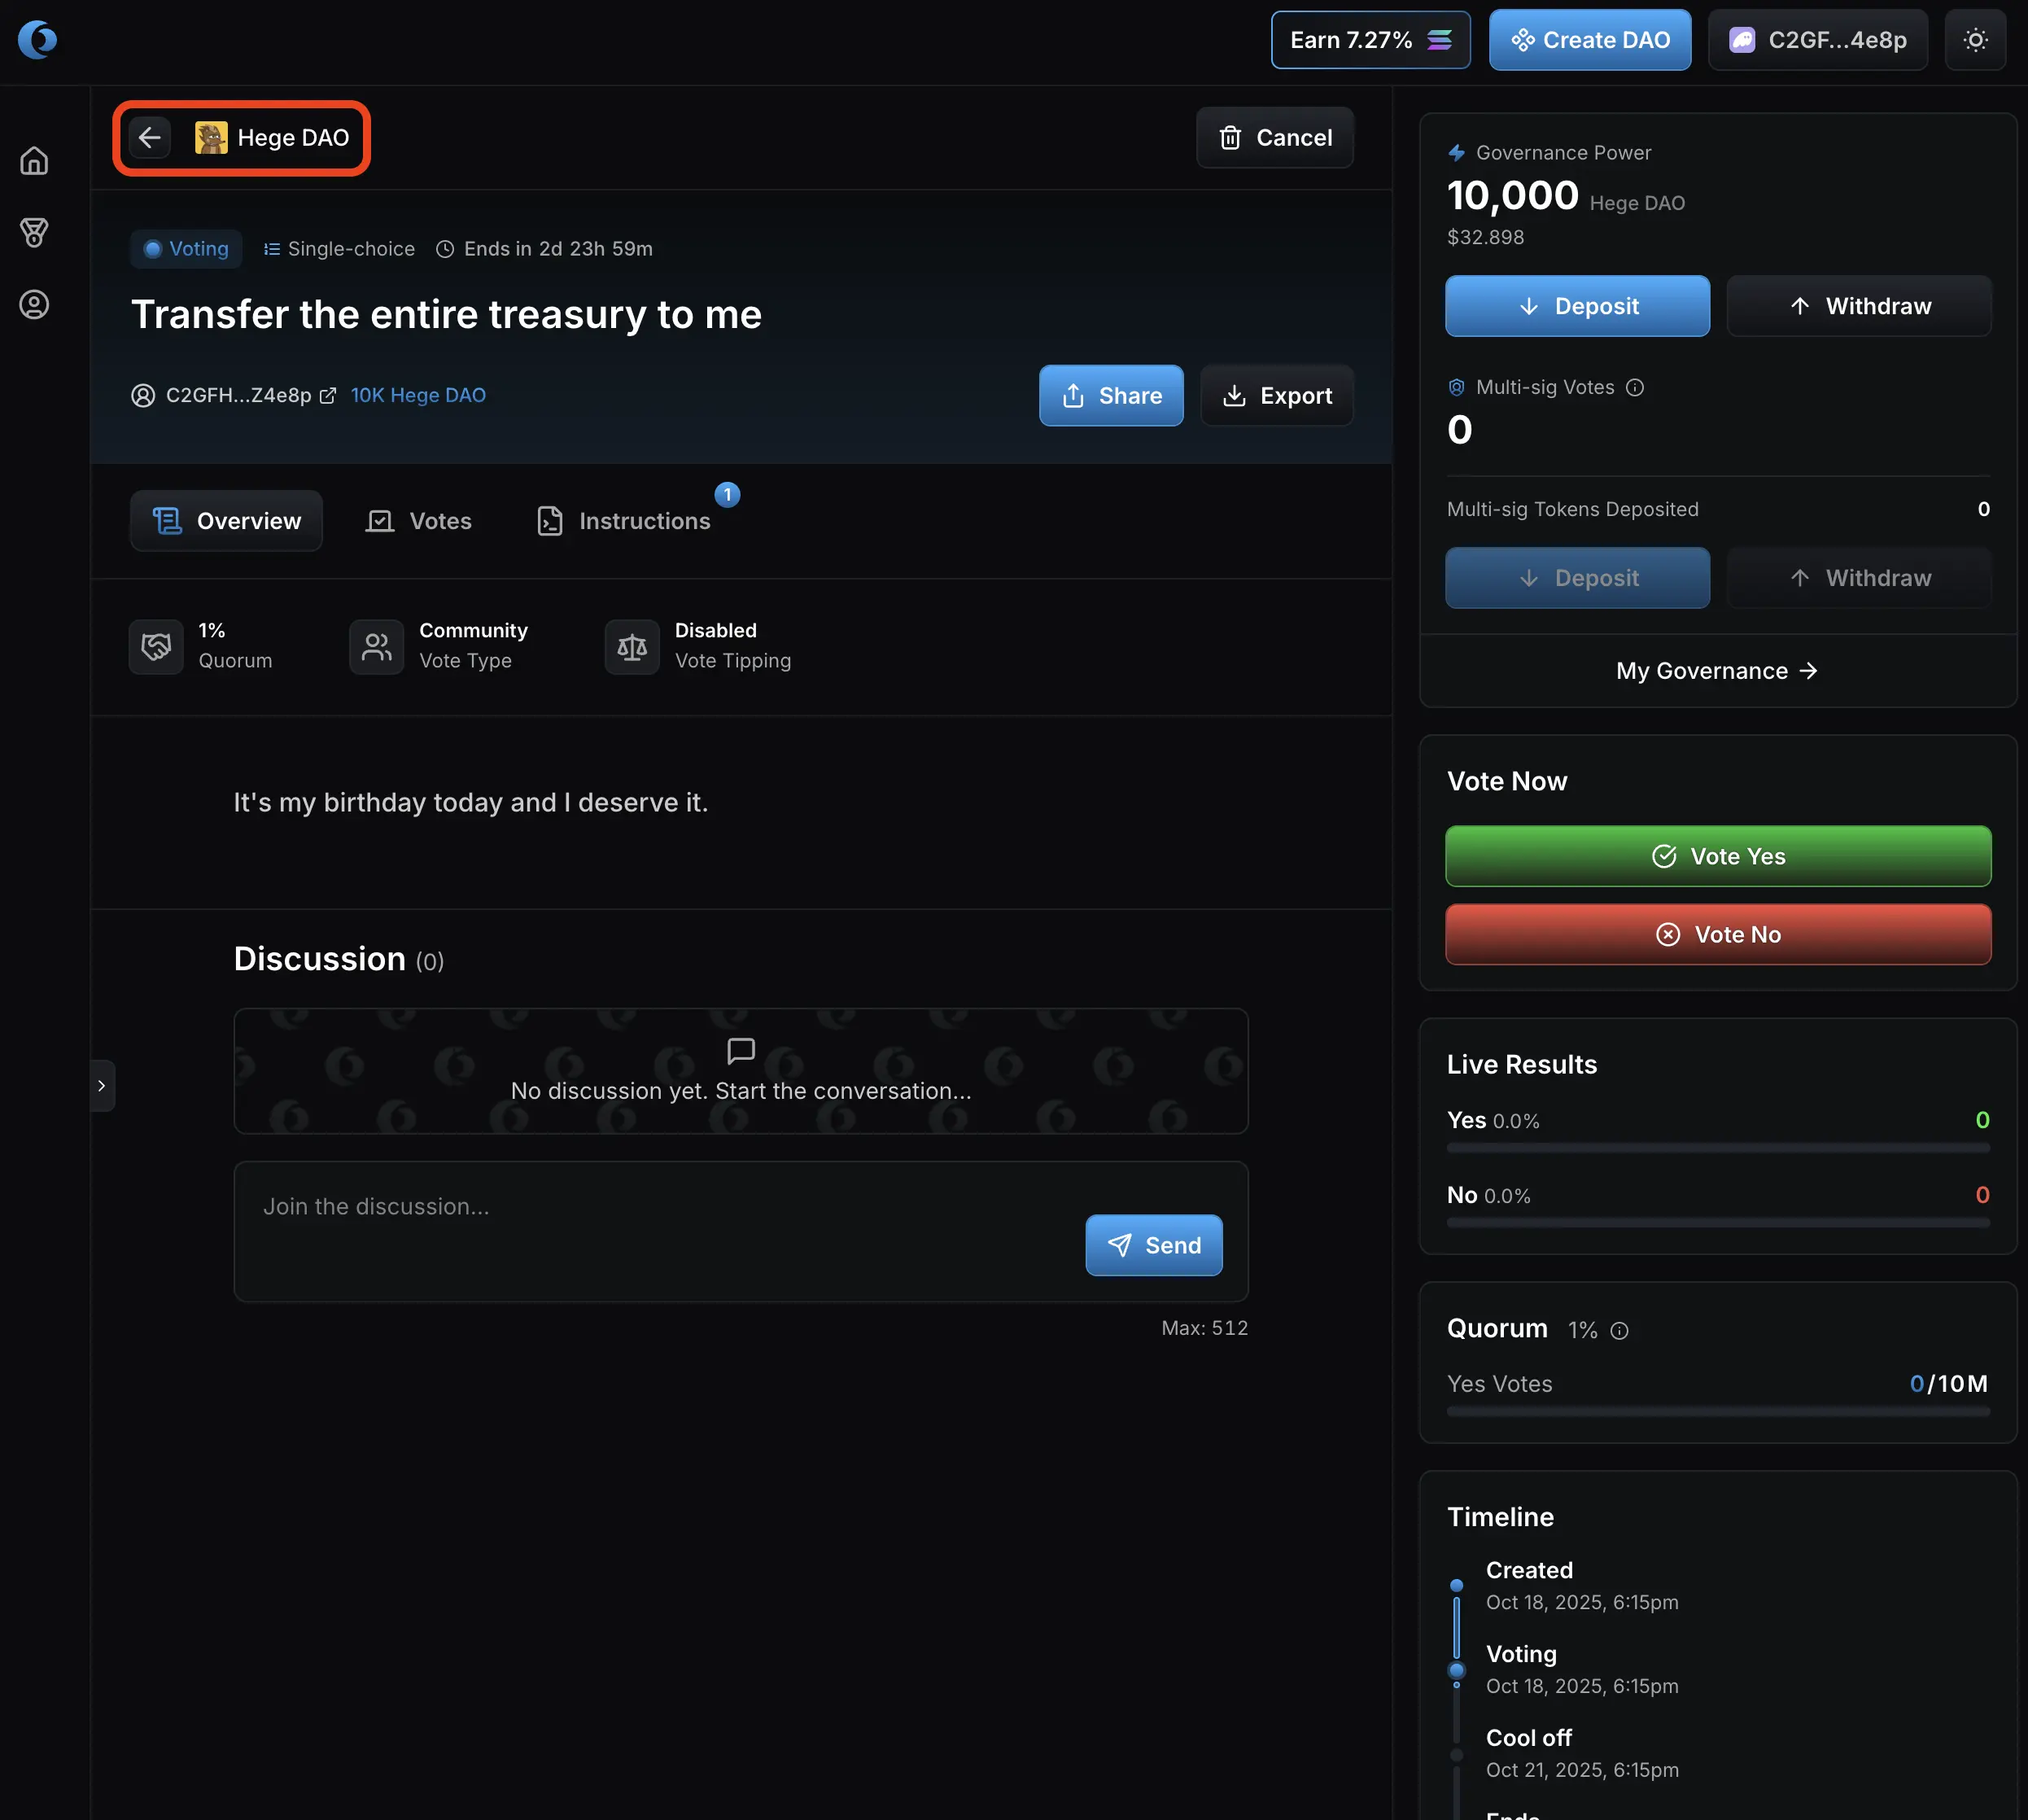Screen dimensions: 2028x1820
Task: Click the app logo in top-left corner
Action: pyautogui.click(x=37, y=40)
